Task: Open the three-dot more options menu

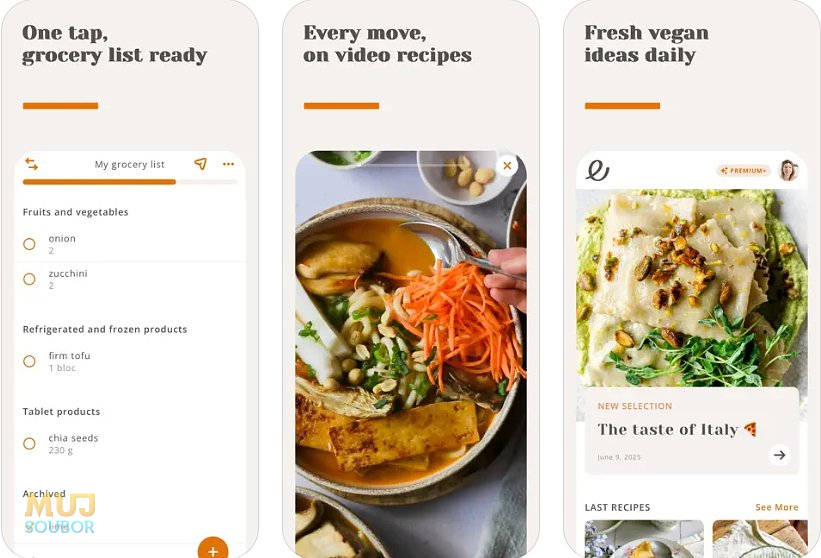Action: (228, 164)
